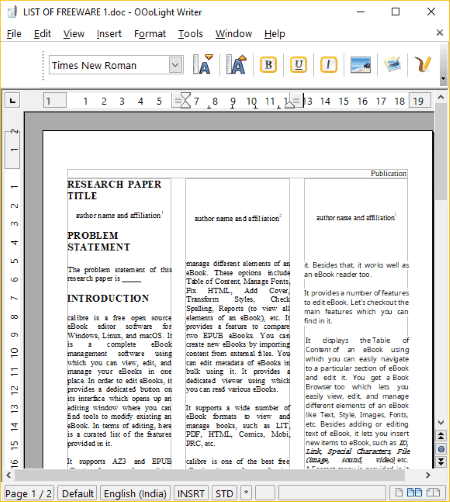Open the Insert menu

point(109,34)
